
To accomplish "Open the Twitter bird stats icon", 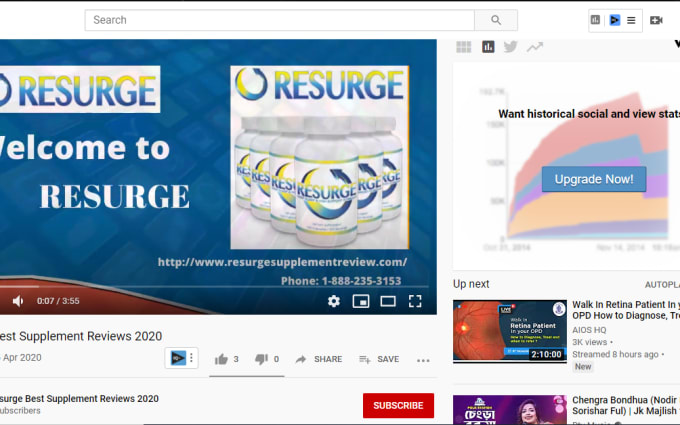I will click(510, 46).
